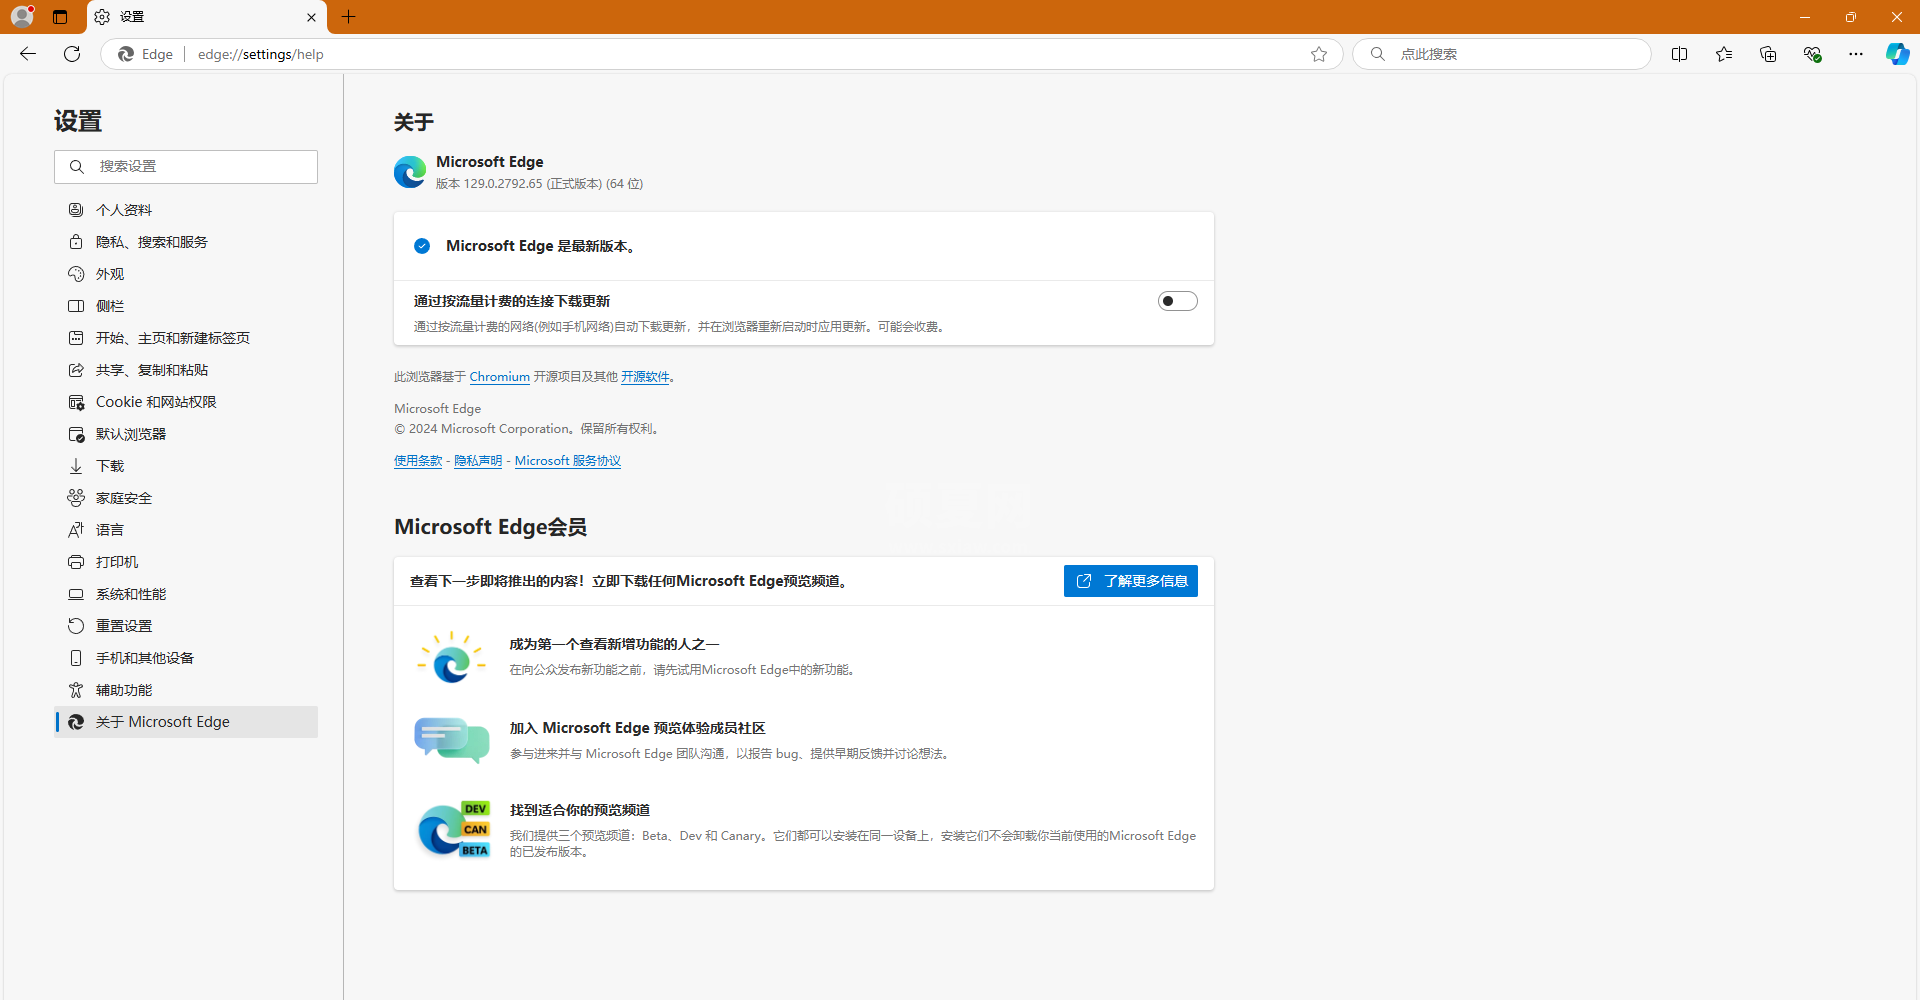Open 侧栏 settings section
The height and width of the screenshot is (1000, 1920).
tap(186, 306)
